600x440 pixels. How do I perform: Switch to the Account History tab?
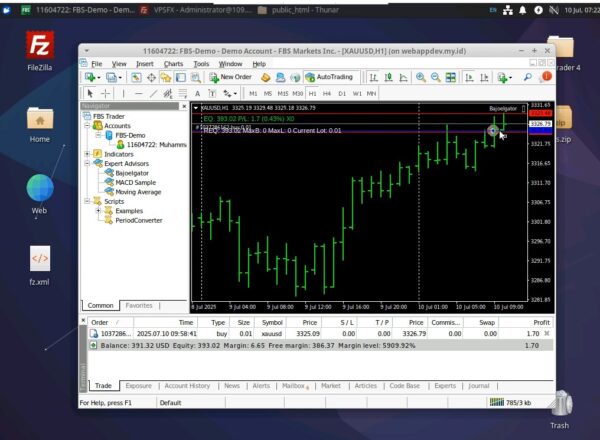coord(187,386)
